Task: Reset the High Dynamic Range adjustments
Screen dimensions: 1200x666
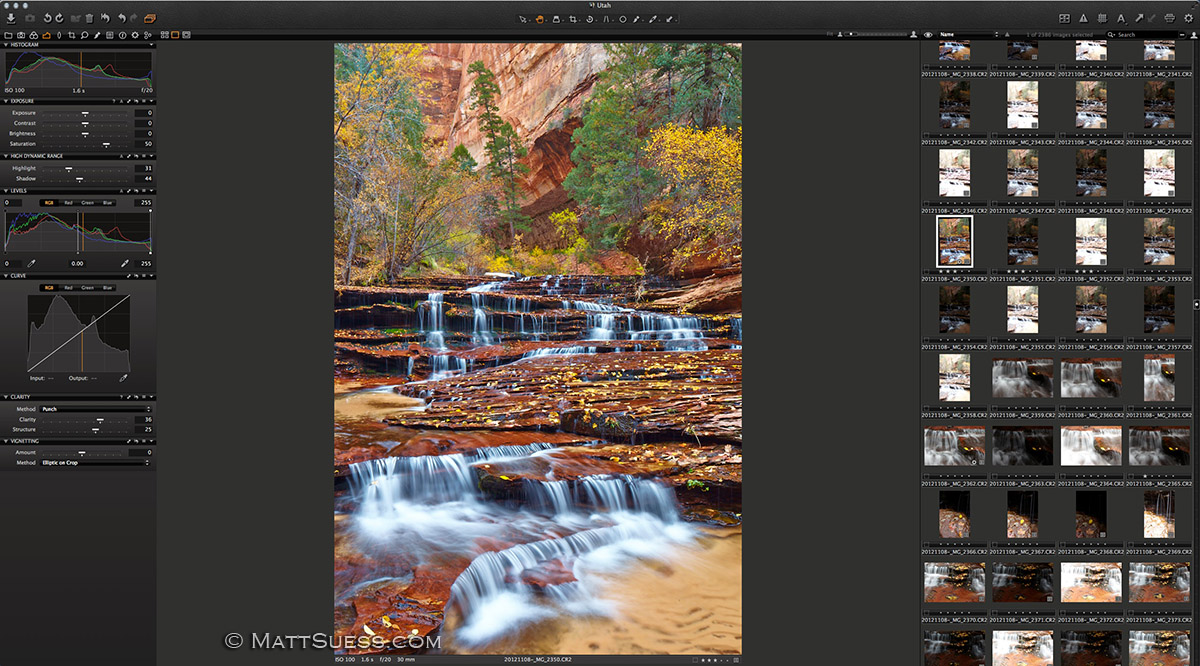Action: [137, 156]
